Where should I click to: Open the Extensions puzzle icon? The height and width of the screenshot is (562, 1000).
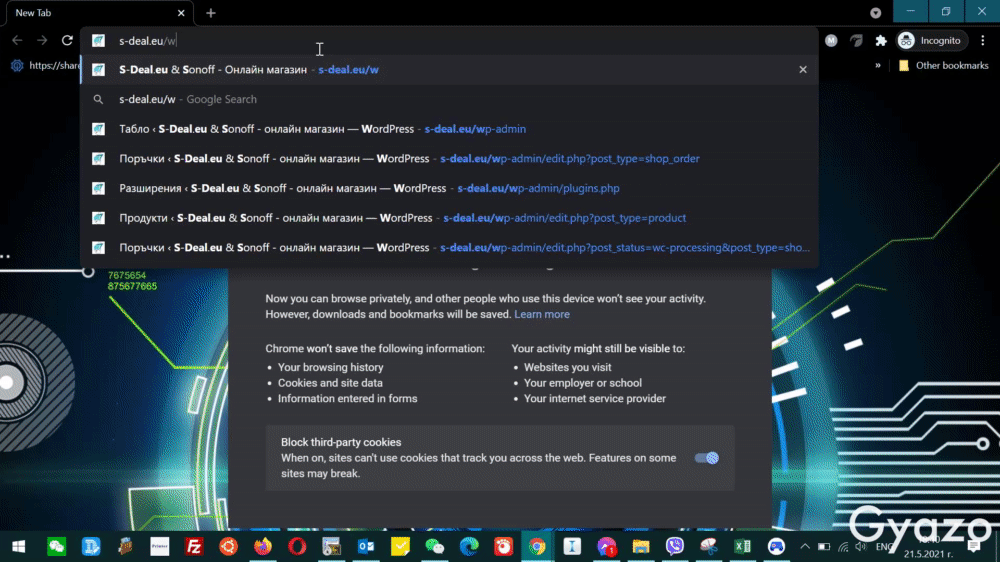click(x=881, y=40)
